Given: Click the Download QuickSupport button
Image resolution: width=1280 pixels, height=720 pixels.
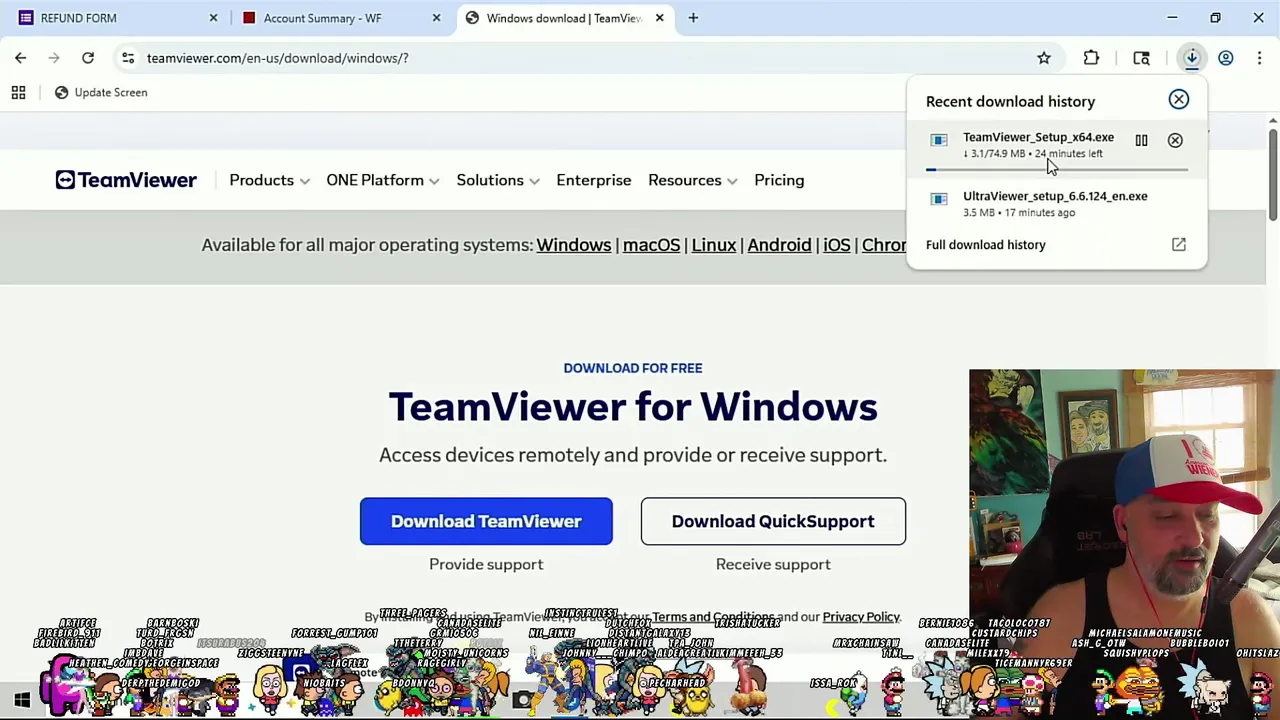Looking at the screenshot, I should pyautogui.click(x=773, y=521).
